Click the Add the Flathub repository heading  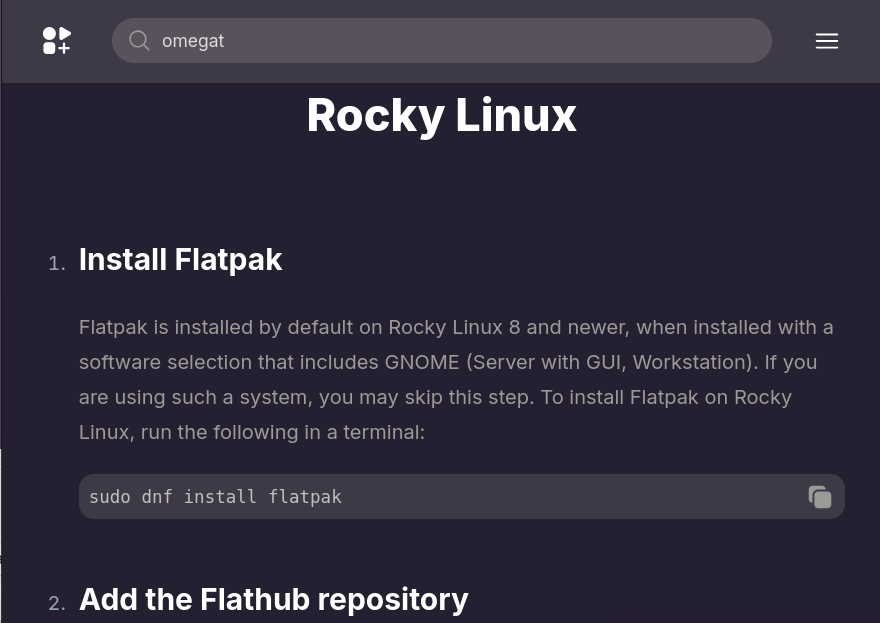click(x=273, y=599)
